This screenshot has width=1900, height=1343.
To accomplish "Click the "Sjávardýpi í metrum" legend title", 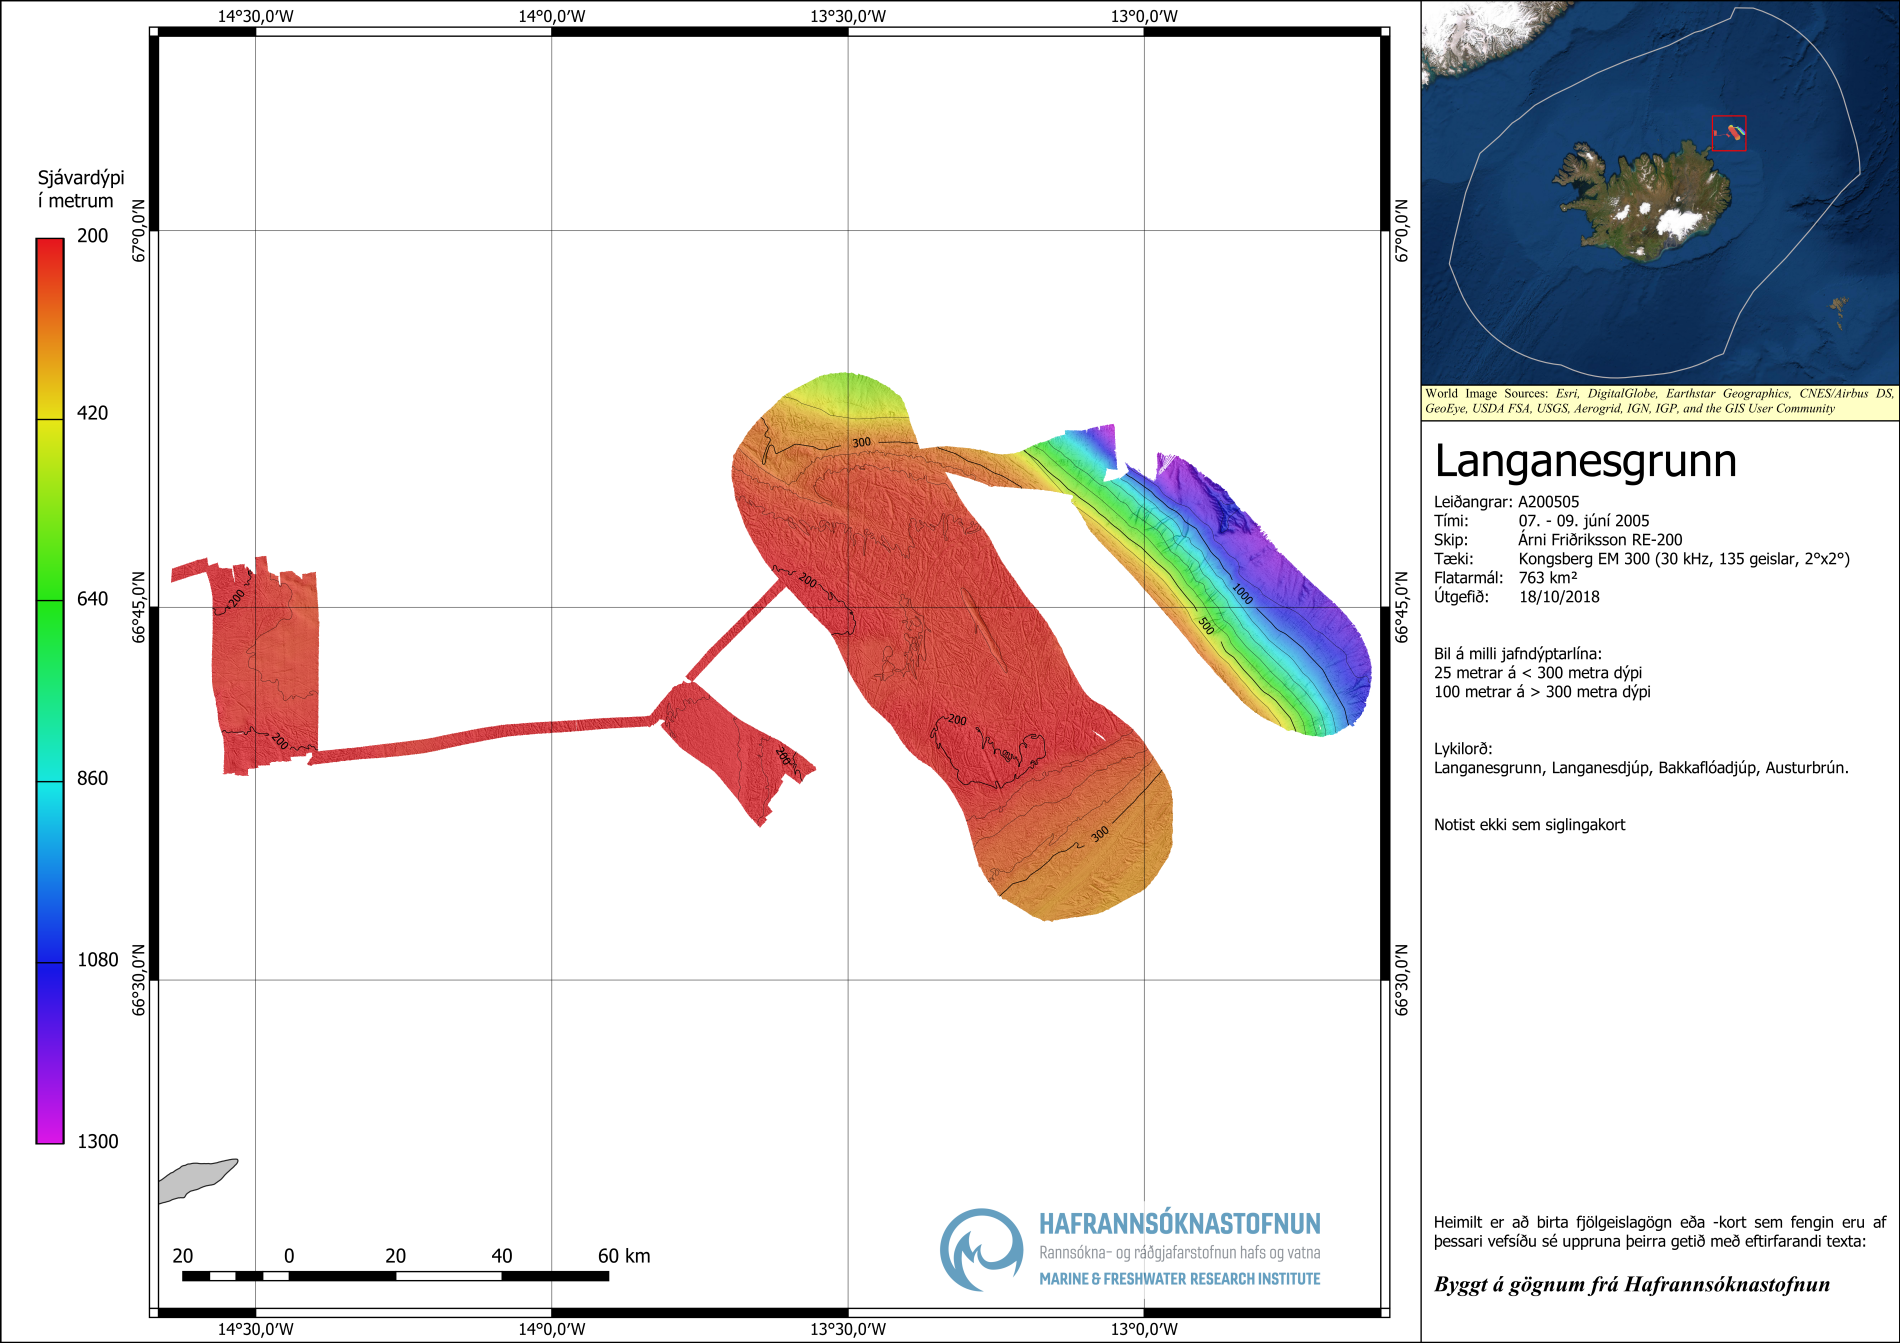I will point(81,189).
